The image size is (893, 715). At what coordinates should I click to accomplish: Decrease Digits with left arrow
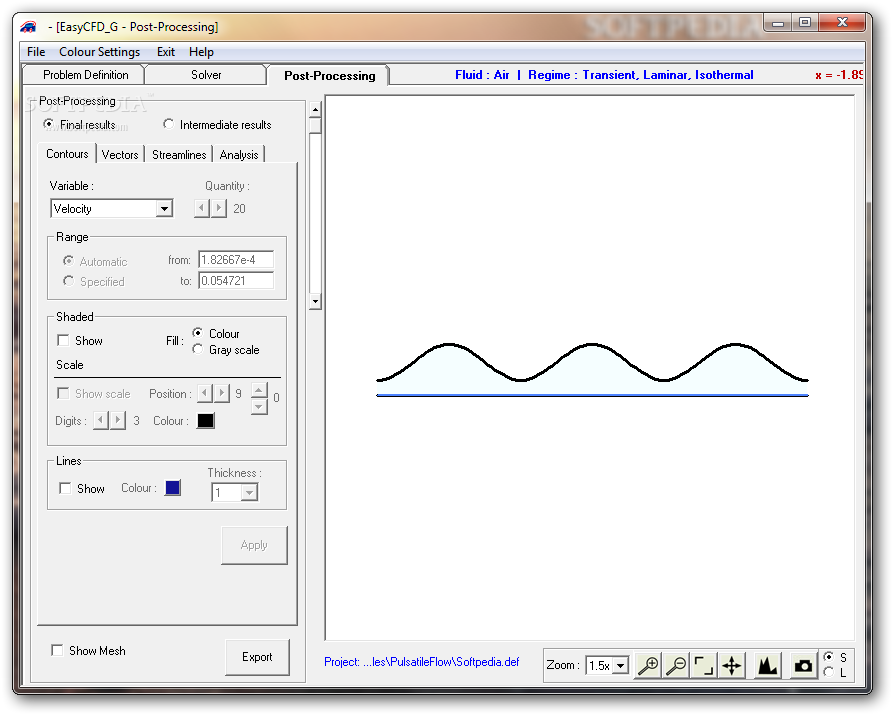[x=101, y=420]
